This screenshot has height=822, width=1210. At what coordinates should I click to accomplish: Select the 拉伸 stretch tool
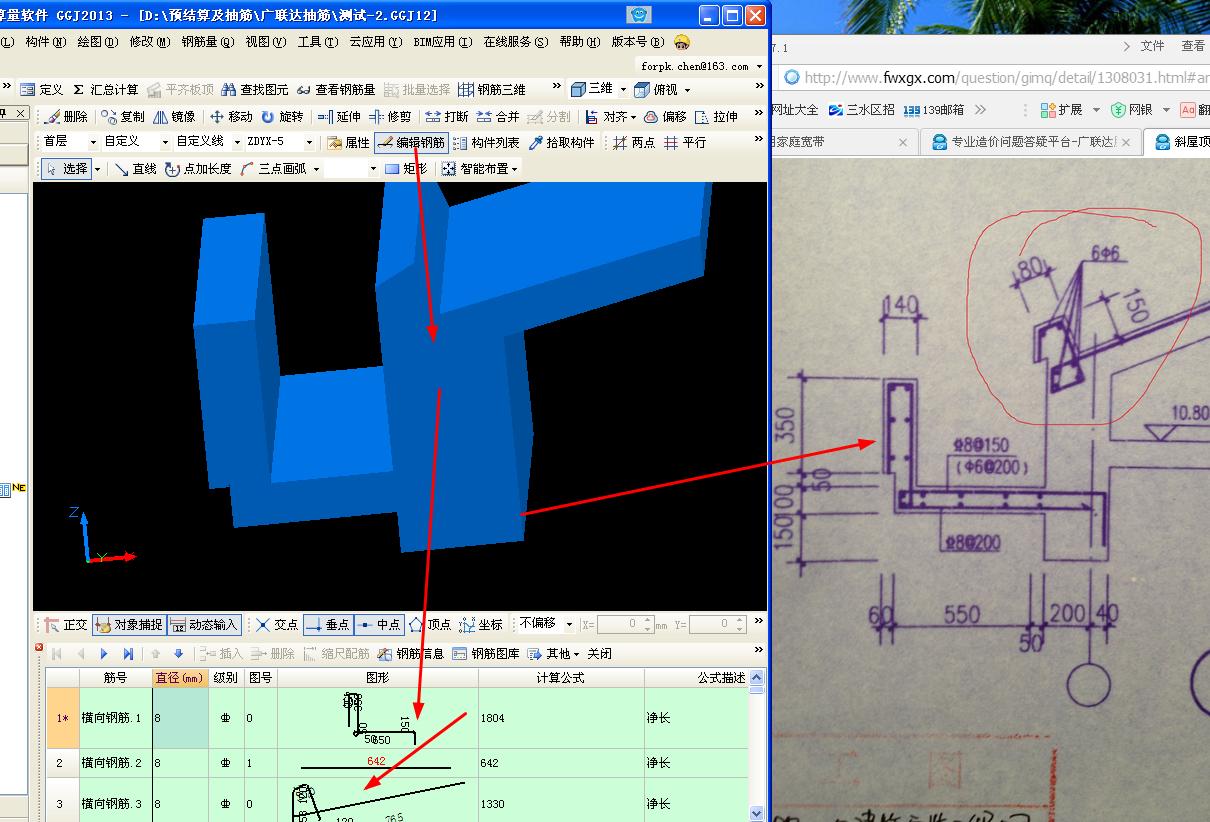coord(716,117)
